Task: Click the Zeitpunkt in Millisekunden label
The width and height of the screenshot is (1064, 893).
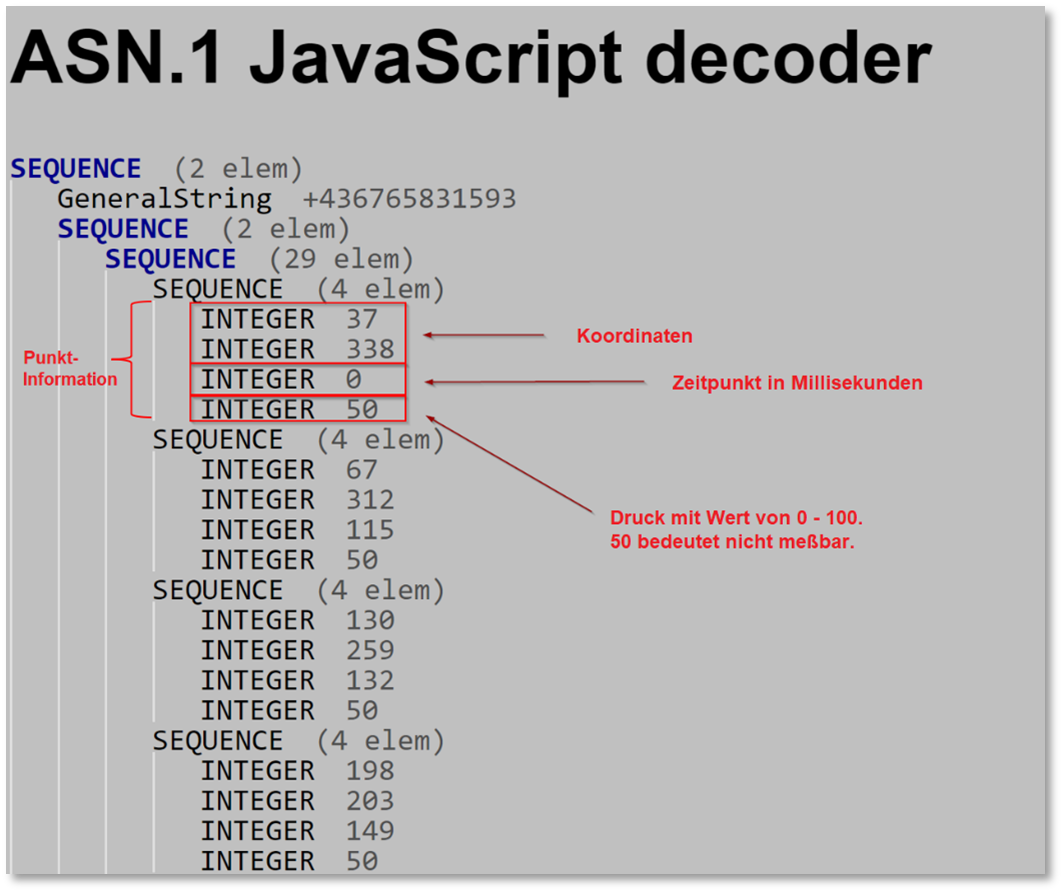Action: pyautogui.click(x=797, y=383)
